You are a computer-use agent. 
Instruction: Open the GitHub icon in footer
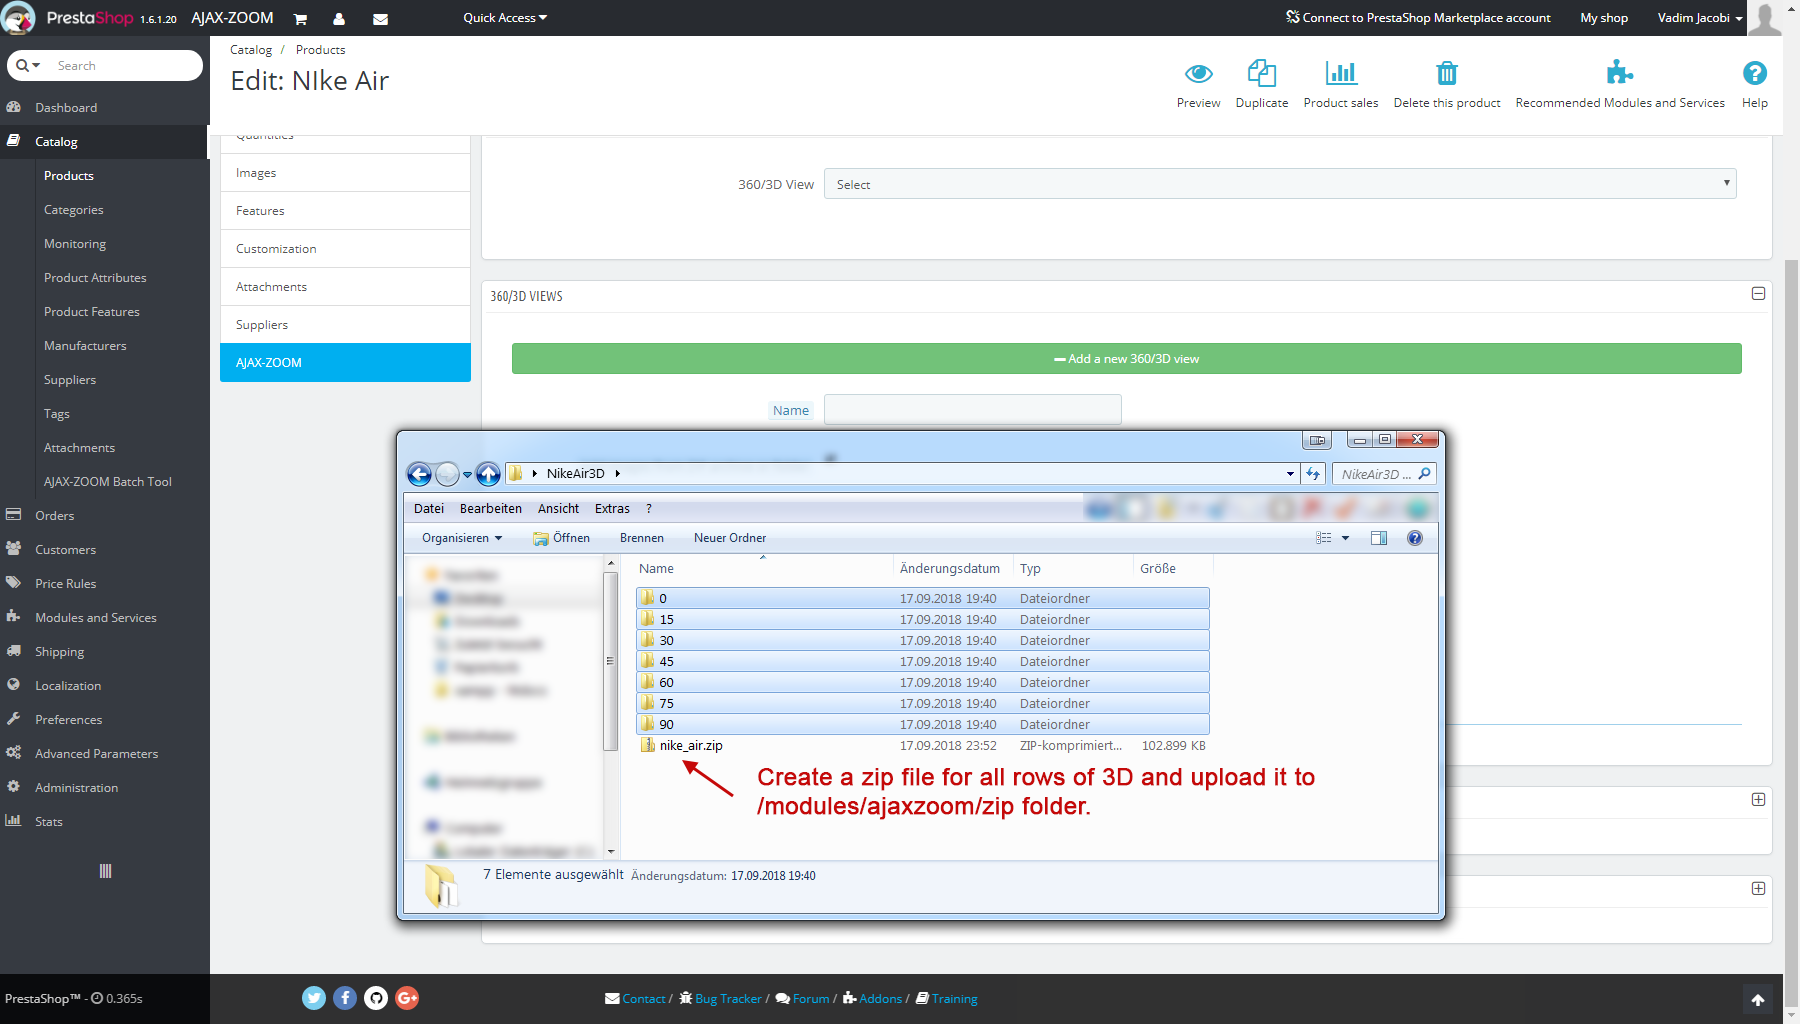tap(376, 998)
